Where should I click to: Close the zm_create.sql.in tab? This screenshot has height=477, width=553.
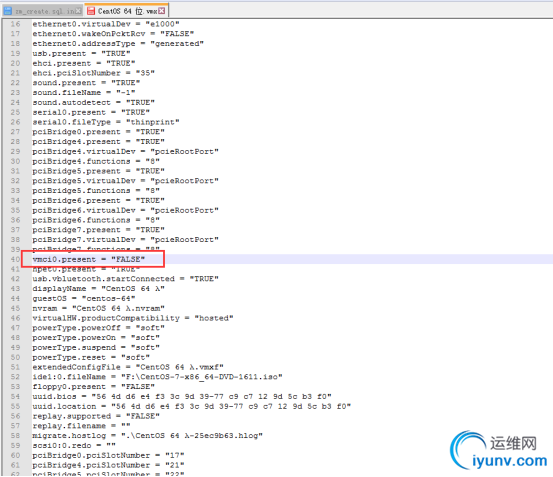coord(78,11)
